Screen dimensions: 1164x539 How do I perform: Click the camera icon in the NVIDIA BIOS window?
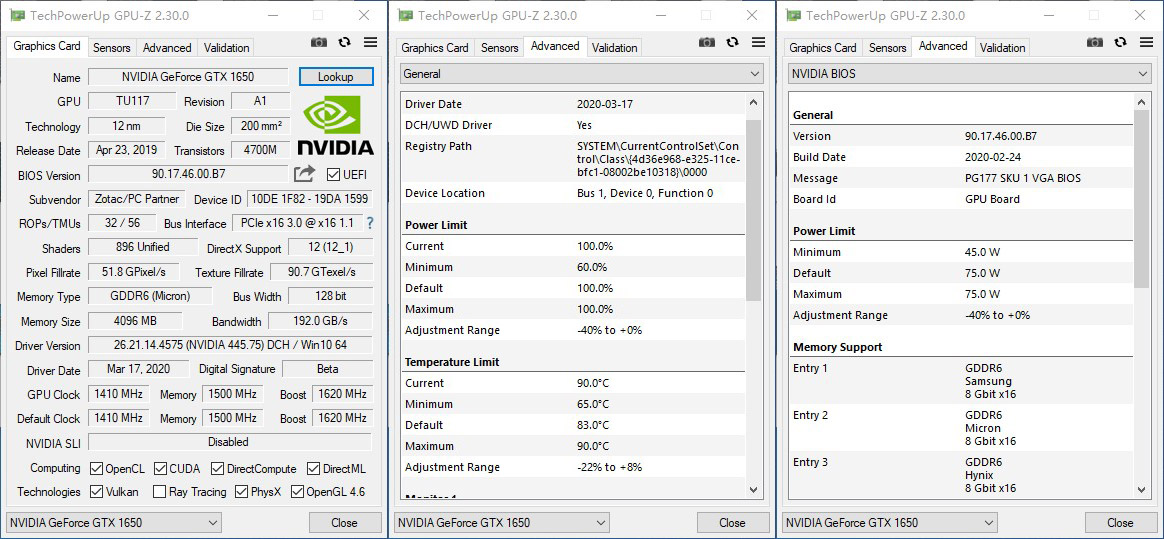[1095, 42]
